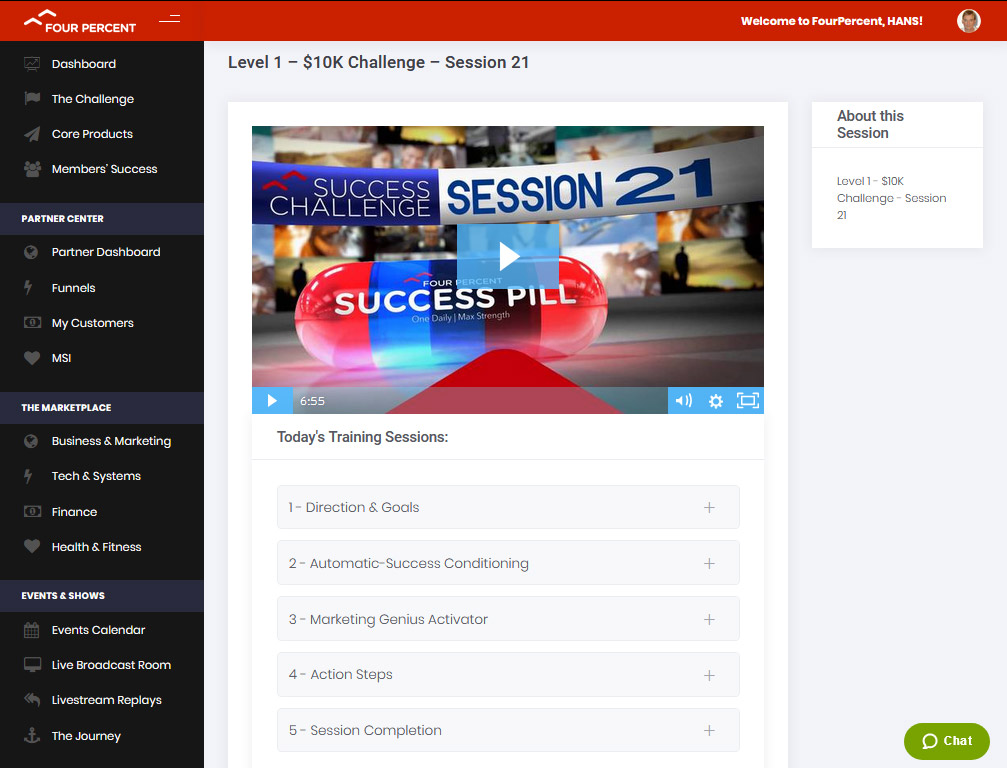This screenshot has height=768, width=1007.
Task: Open video settings gear
Action: click(x=715, y=401)
